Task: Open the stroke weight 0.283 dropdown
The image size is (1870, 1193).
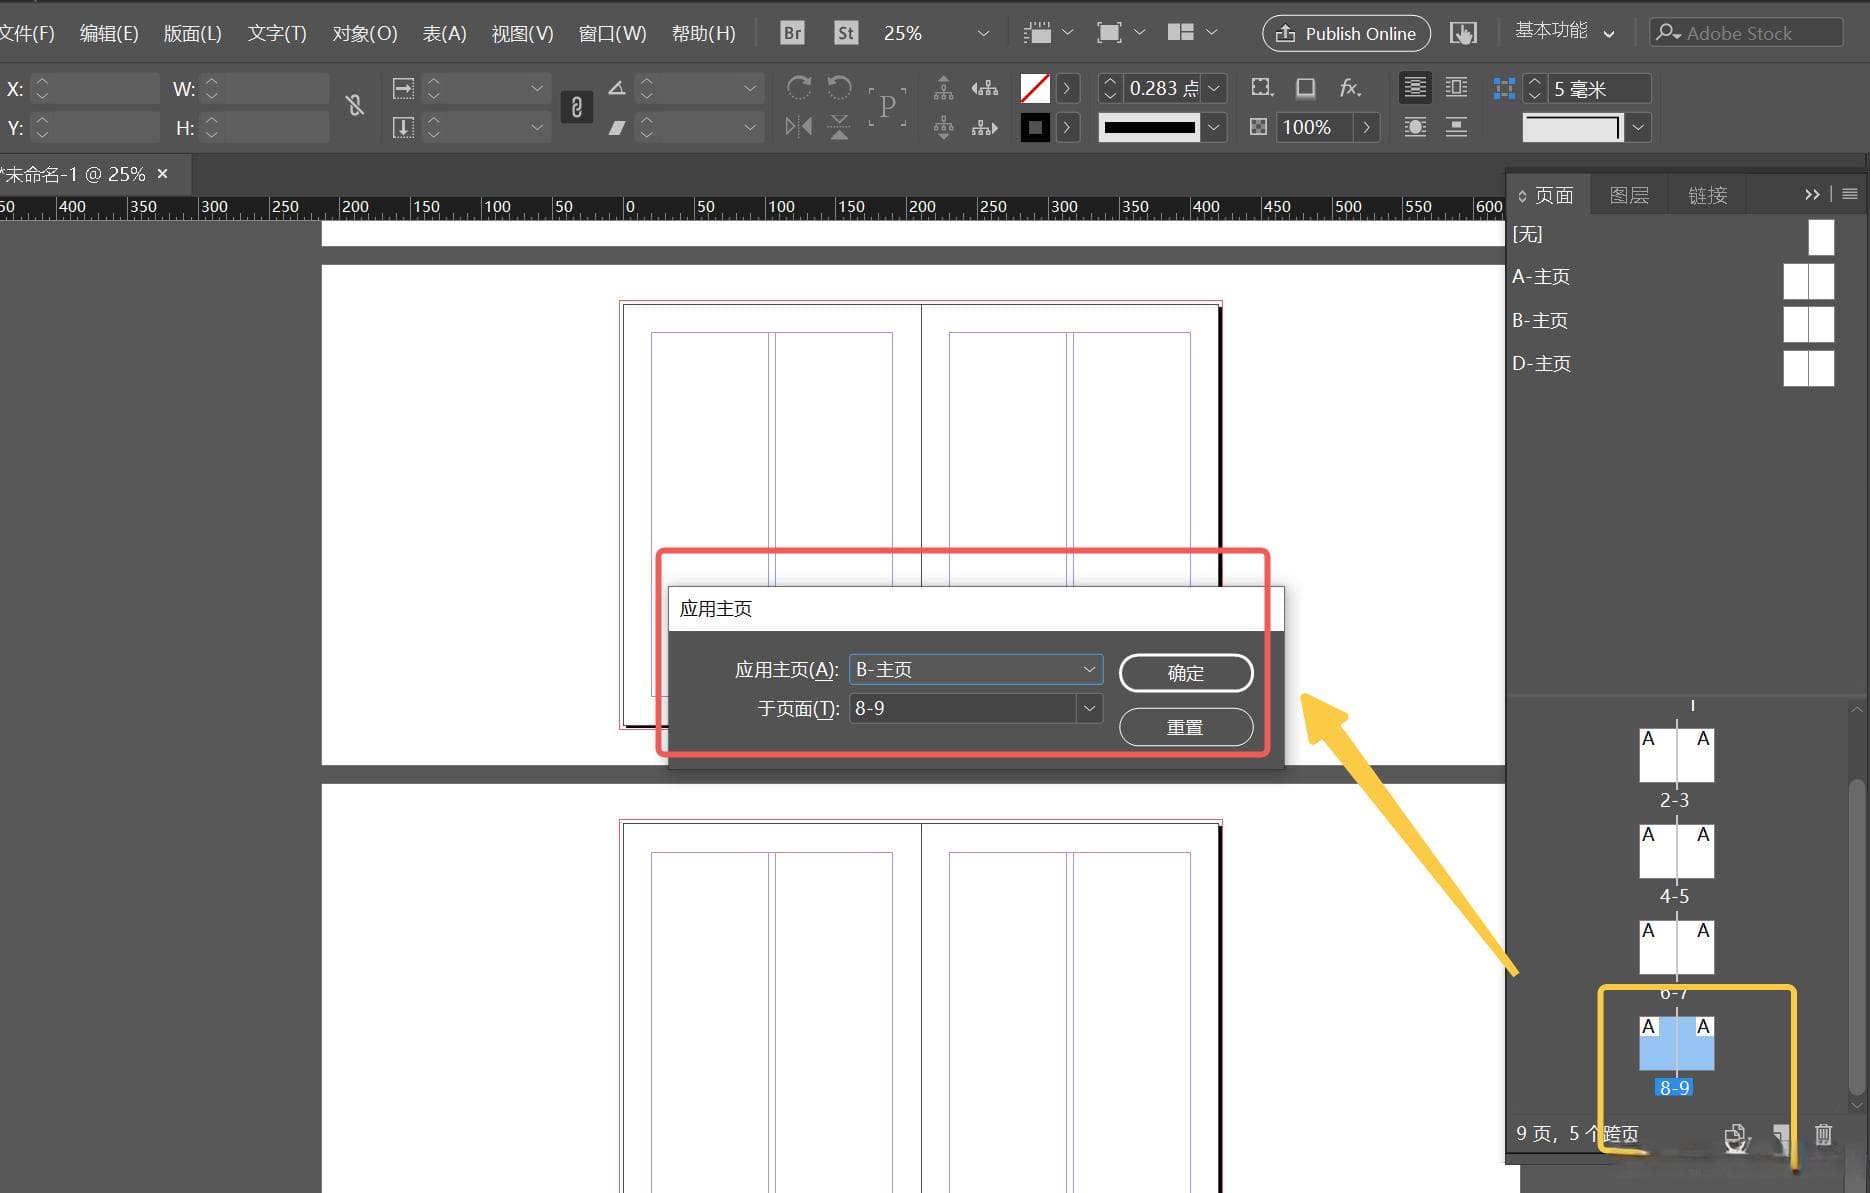Action: click(x=1214, y=88)
